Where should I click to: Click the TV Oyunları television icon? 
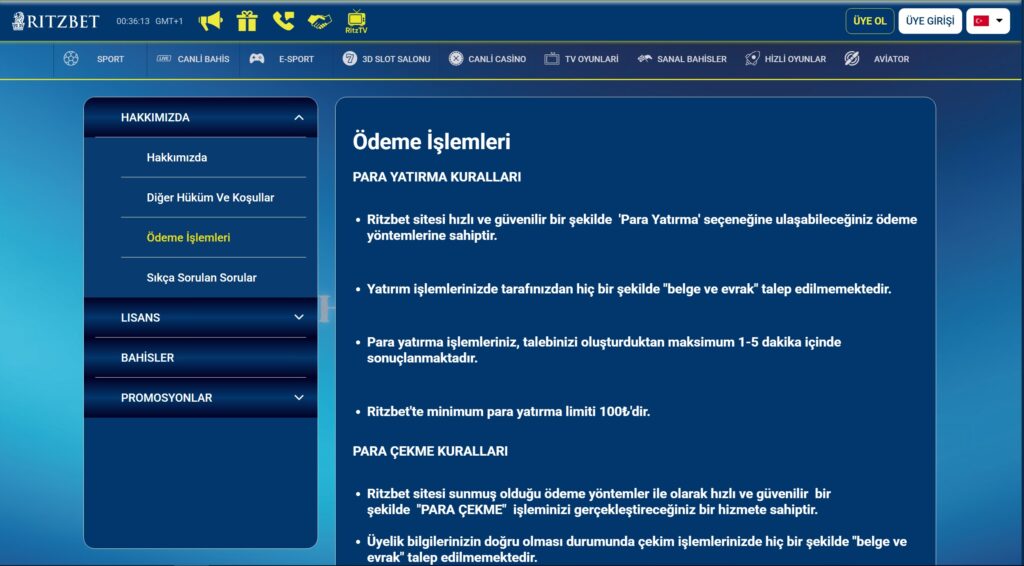point(552,59)
